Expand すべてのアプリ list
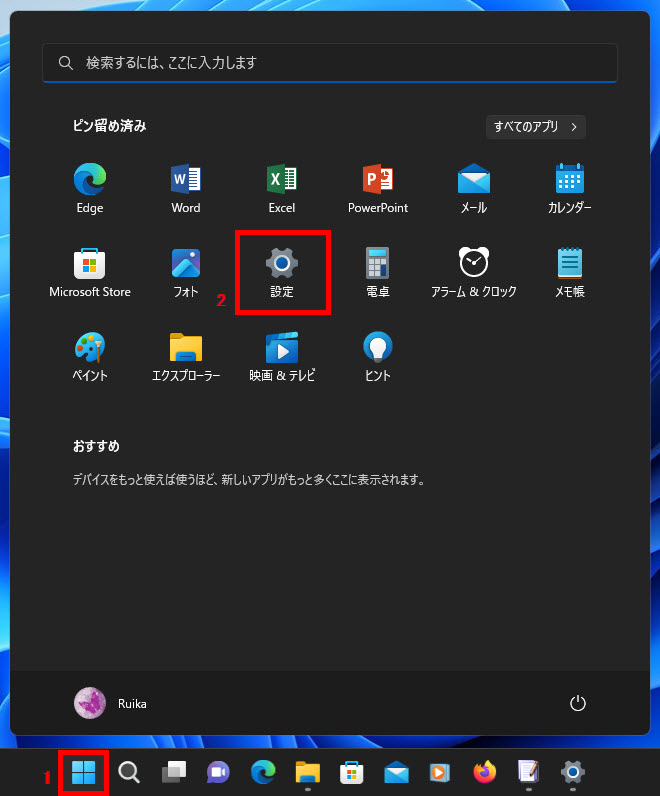This screenshot has width=660, height=796. pyautogui.click(x=536, y=127)
